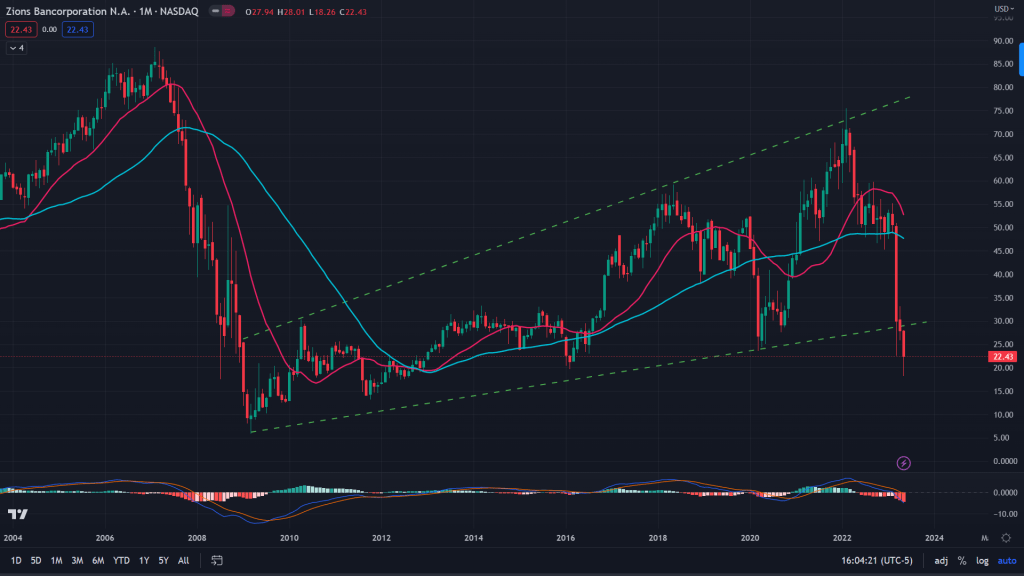
Task: Switch range to 5Y
Action: [x=163, y=560]
